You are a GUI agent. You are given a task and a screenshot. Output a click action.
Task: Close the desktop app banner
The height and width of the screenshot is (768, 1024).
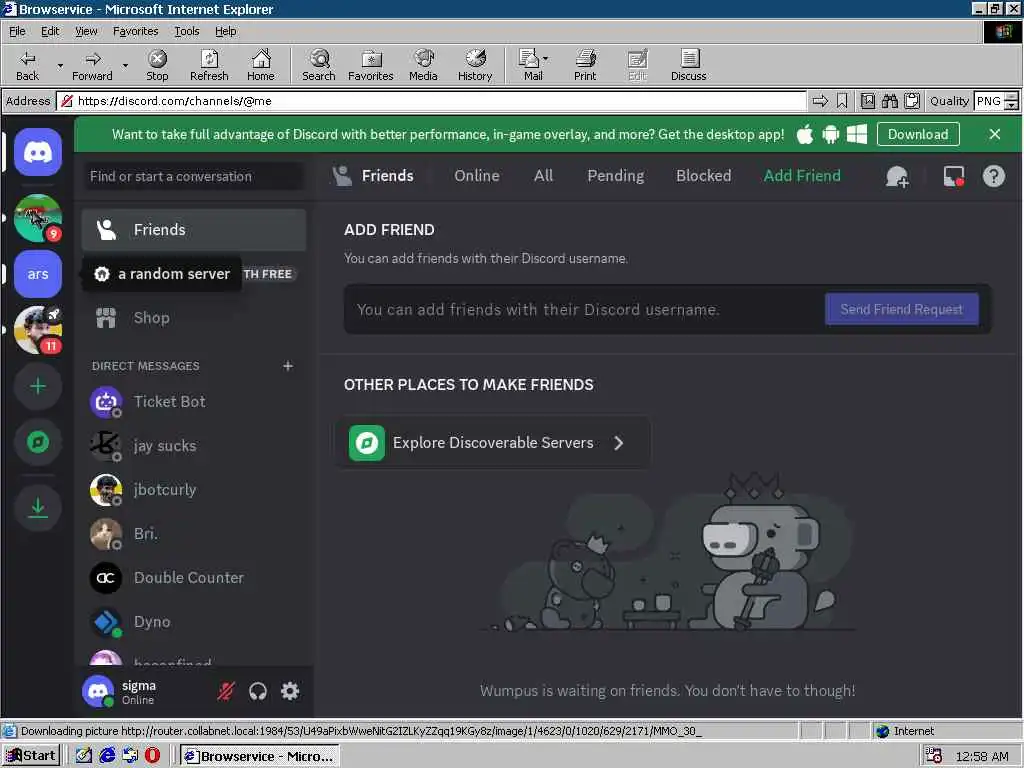995,134
